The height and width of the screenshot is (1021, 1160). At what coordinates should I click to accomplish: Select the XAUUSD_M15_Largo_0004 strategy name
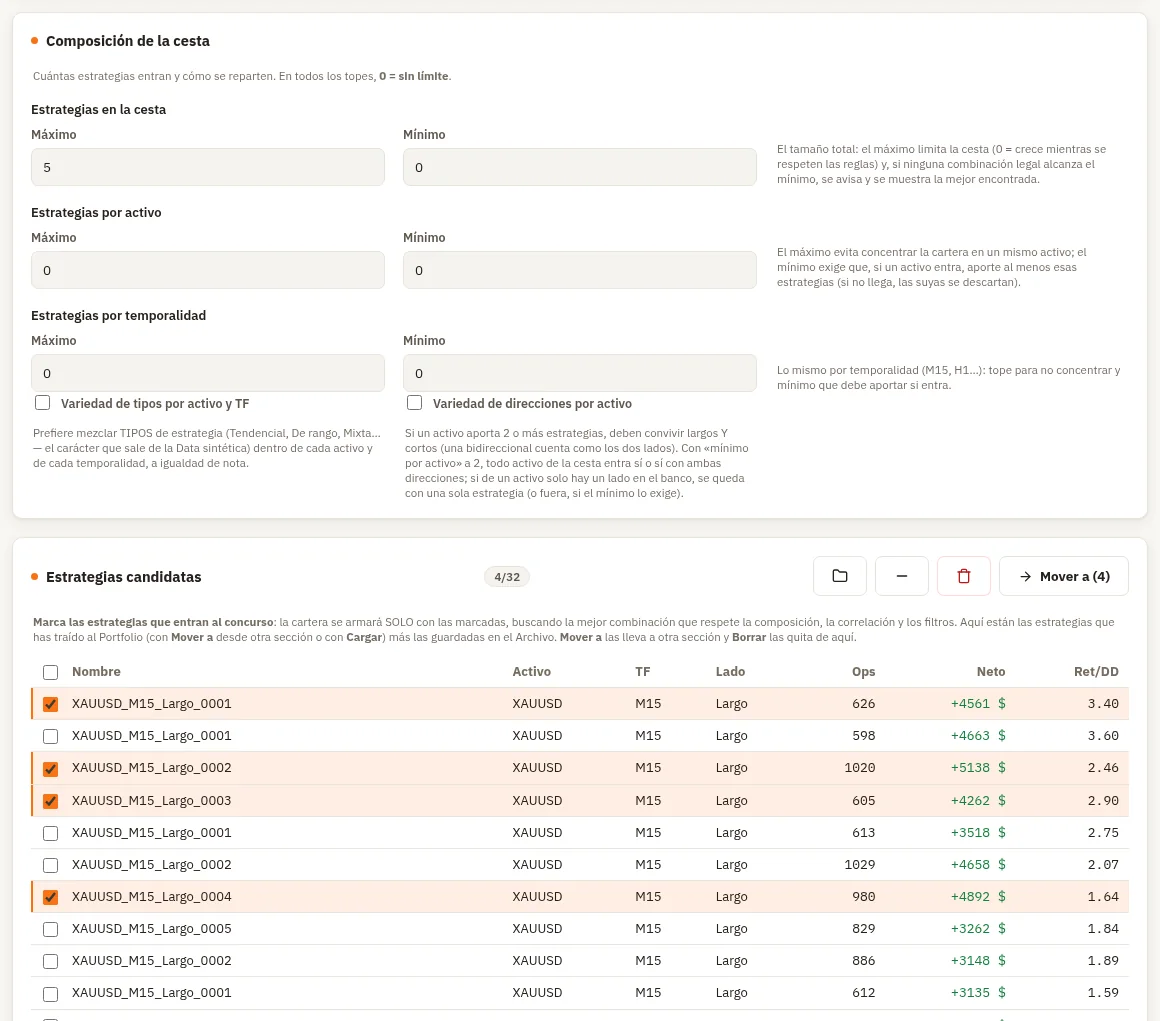[x=152, y=896]
